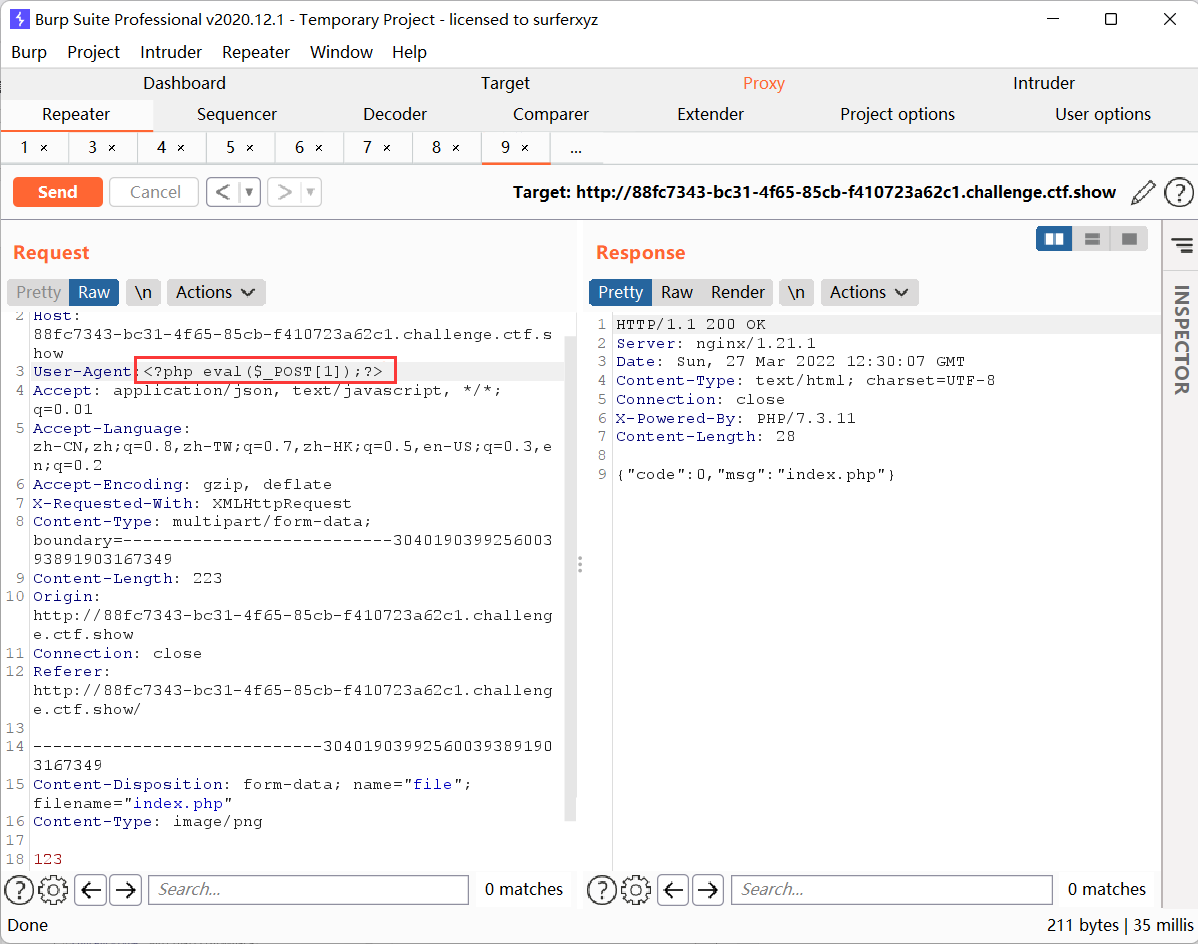Toggle response Pretty view
The image size is (1198, 944).
pos(620,293)
